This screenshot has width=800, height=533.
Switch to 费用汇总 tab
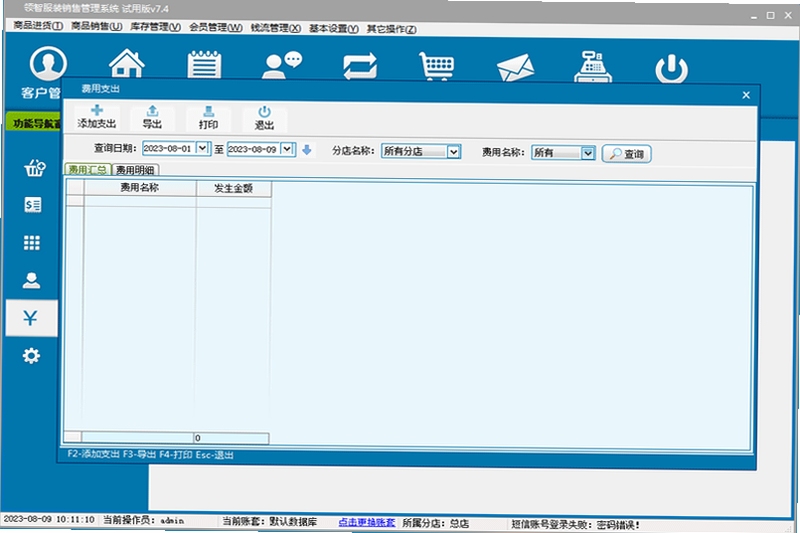[x=87, y=169]
